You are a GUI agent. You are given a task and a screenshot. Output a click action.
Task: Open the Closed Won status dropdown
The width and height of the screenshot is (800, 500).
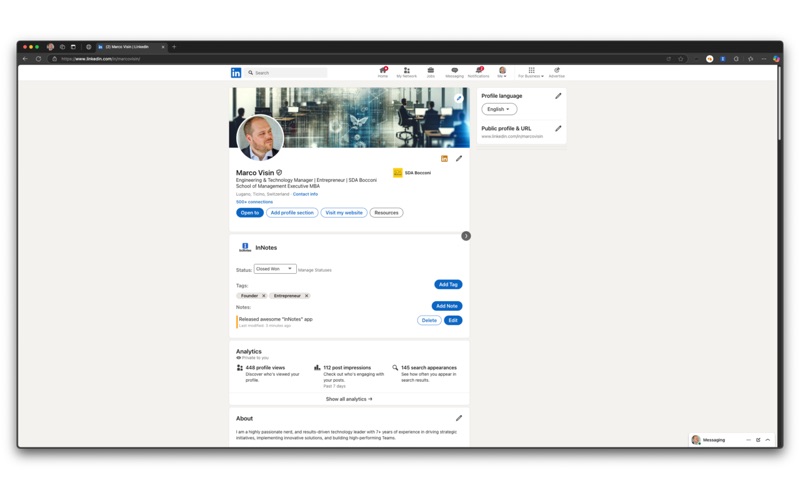tap(275, 269)
